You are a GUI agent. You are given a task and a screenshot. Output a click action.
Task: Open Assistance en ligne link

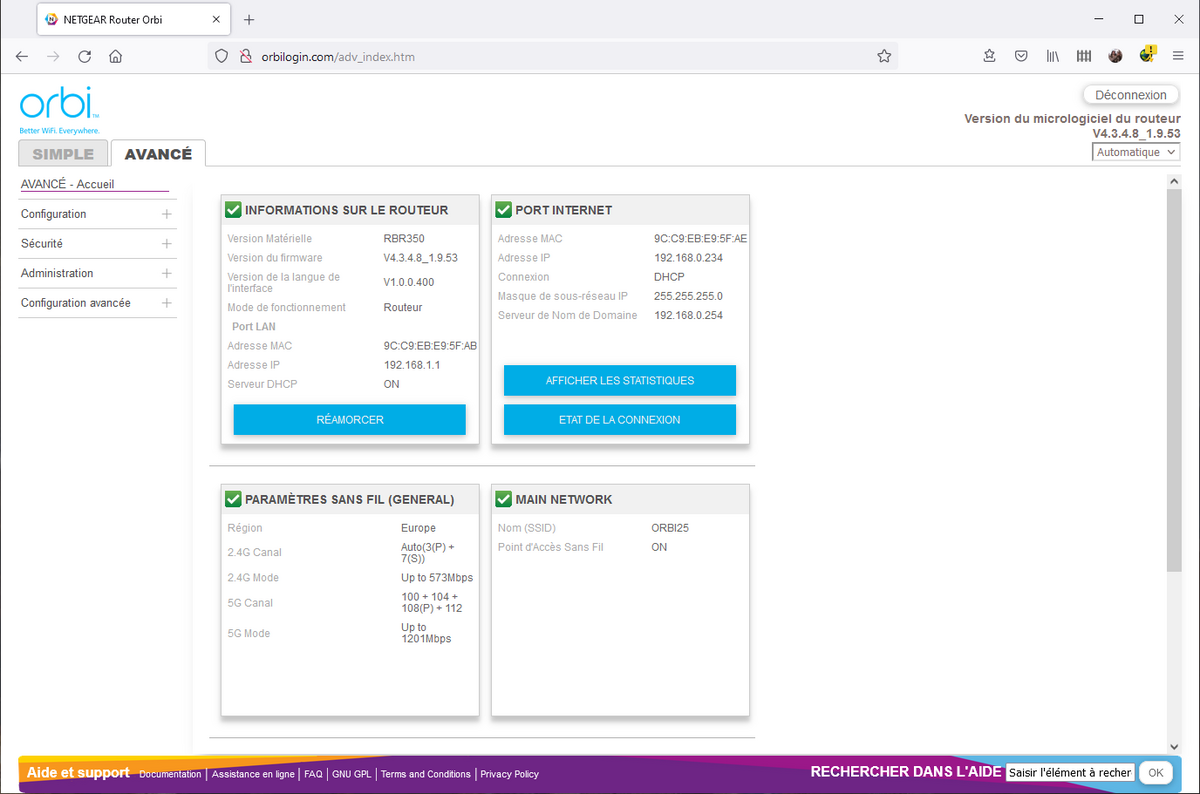253,774
